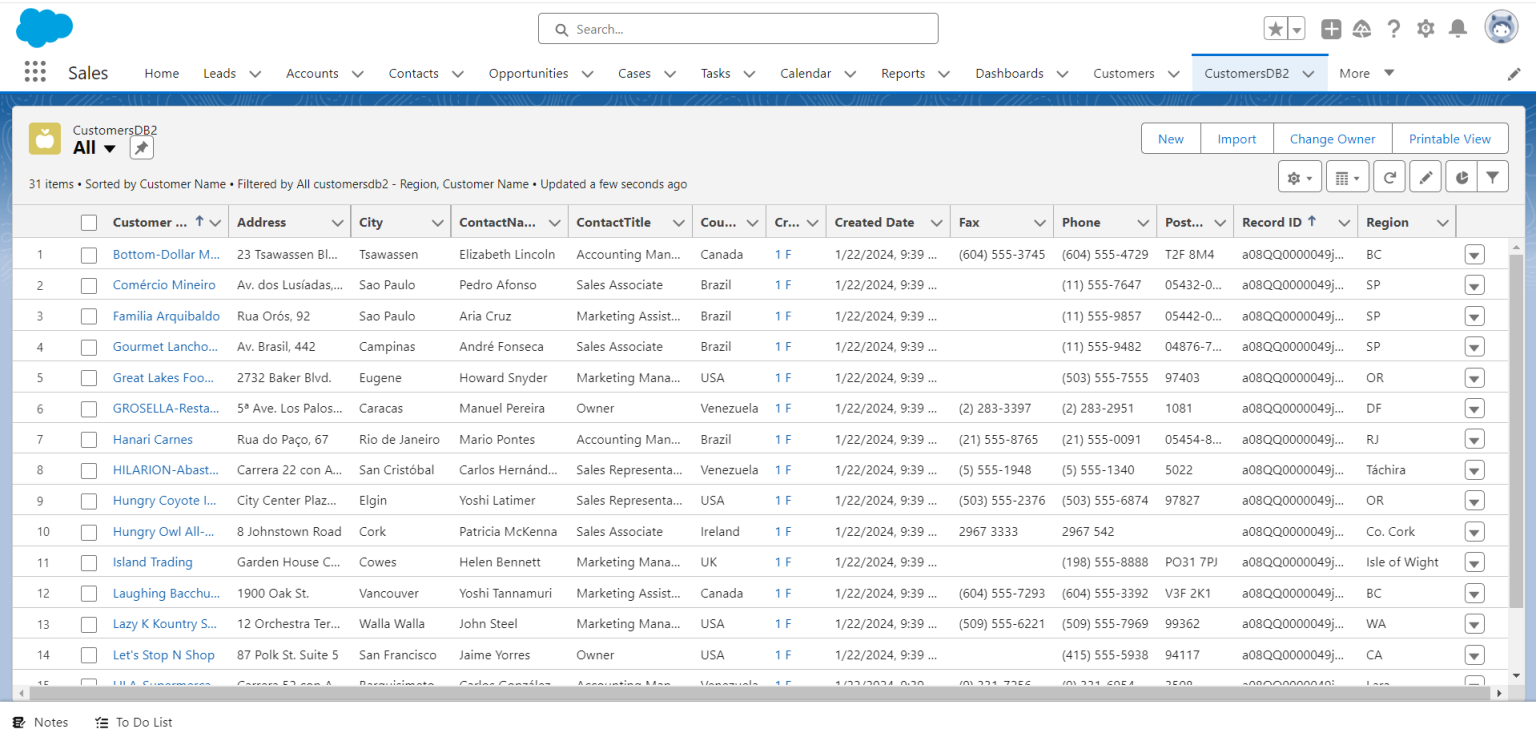
Task: Open the filter panel icon
Action: 1493,176
